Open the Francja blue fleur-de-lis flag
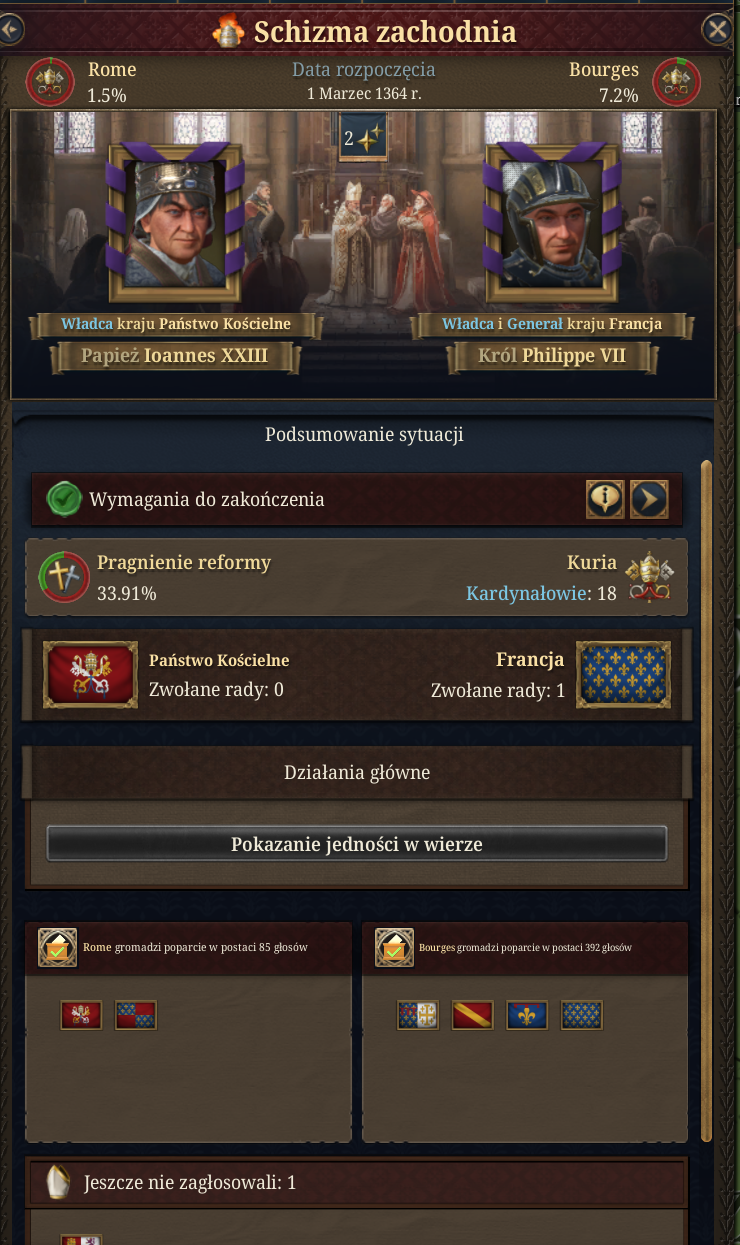This screenshot has width=740, height=1245. [x=623, y=674]
